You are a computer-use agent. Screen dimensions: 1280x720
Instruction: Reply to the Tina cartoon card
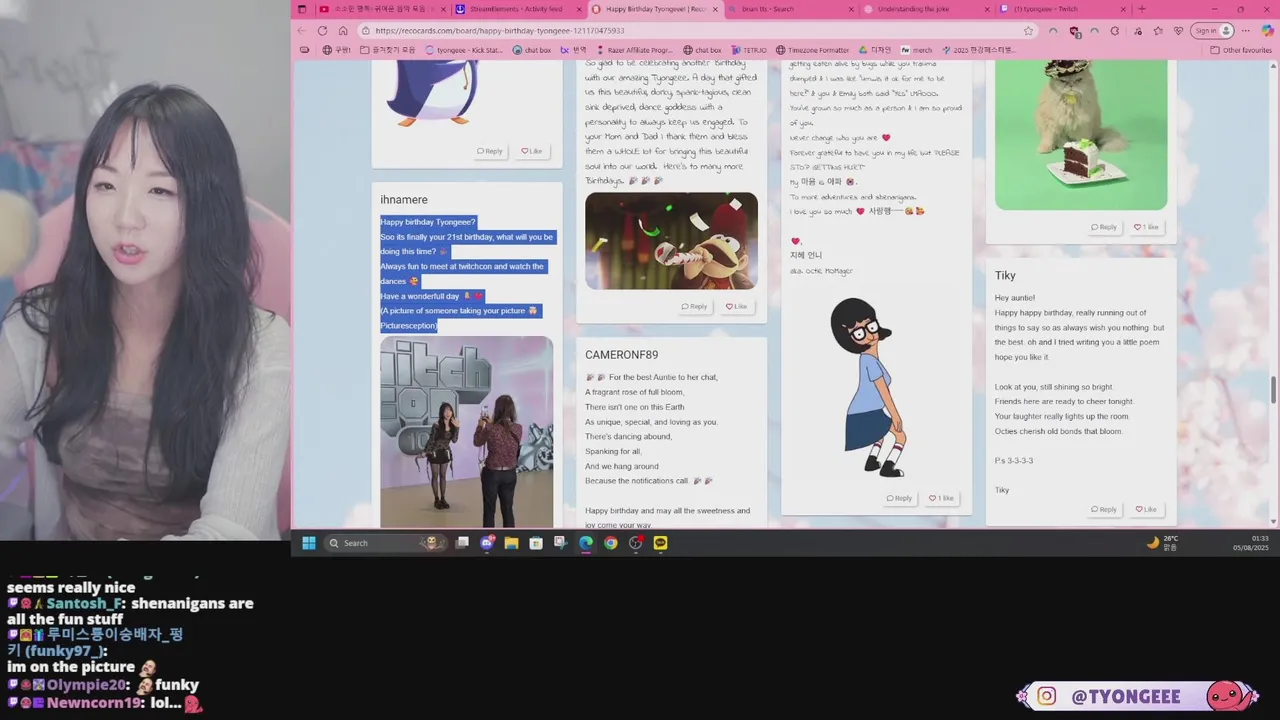coord(900,498)
